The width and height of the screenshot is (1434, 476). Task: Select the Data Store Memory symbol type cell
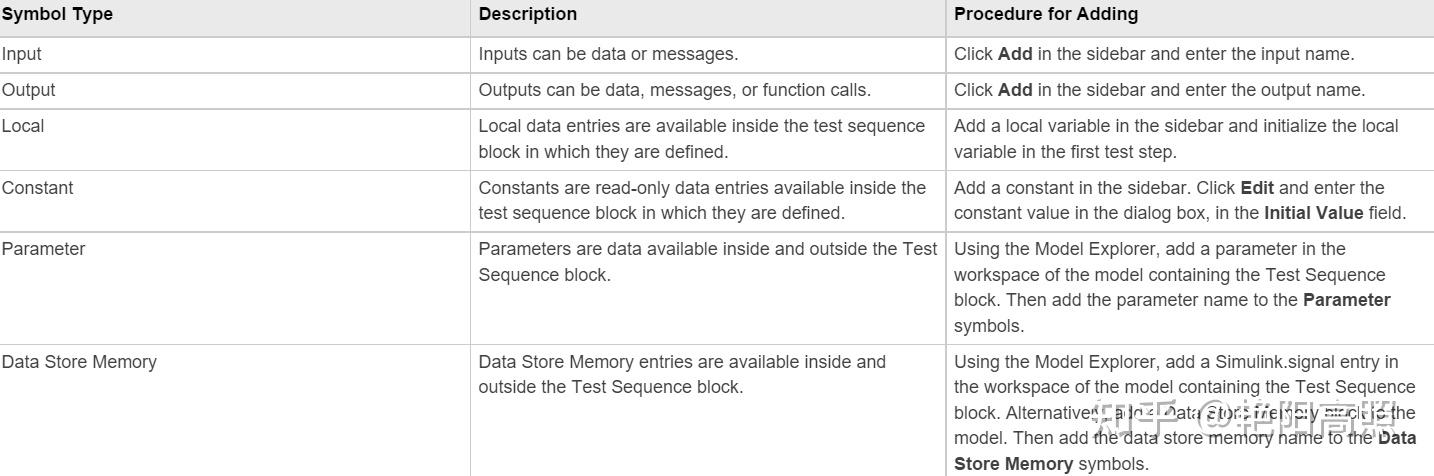point(79,362)
